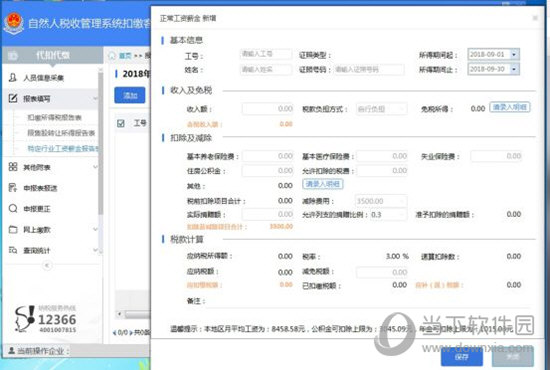Open the 所得期间止 date dropdown
This screenshot has width=550, height=370.
[x=514, y=69]
